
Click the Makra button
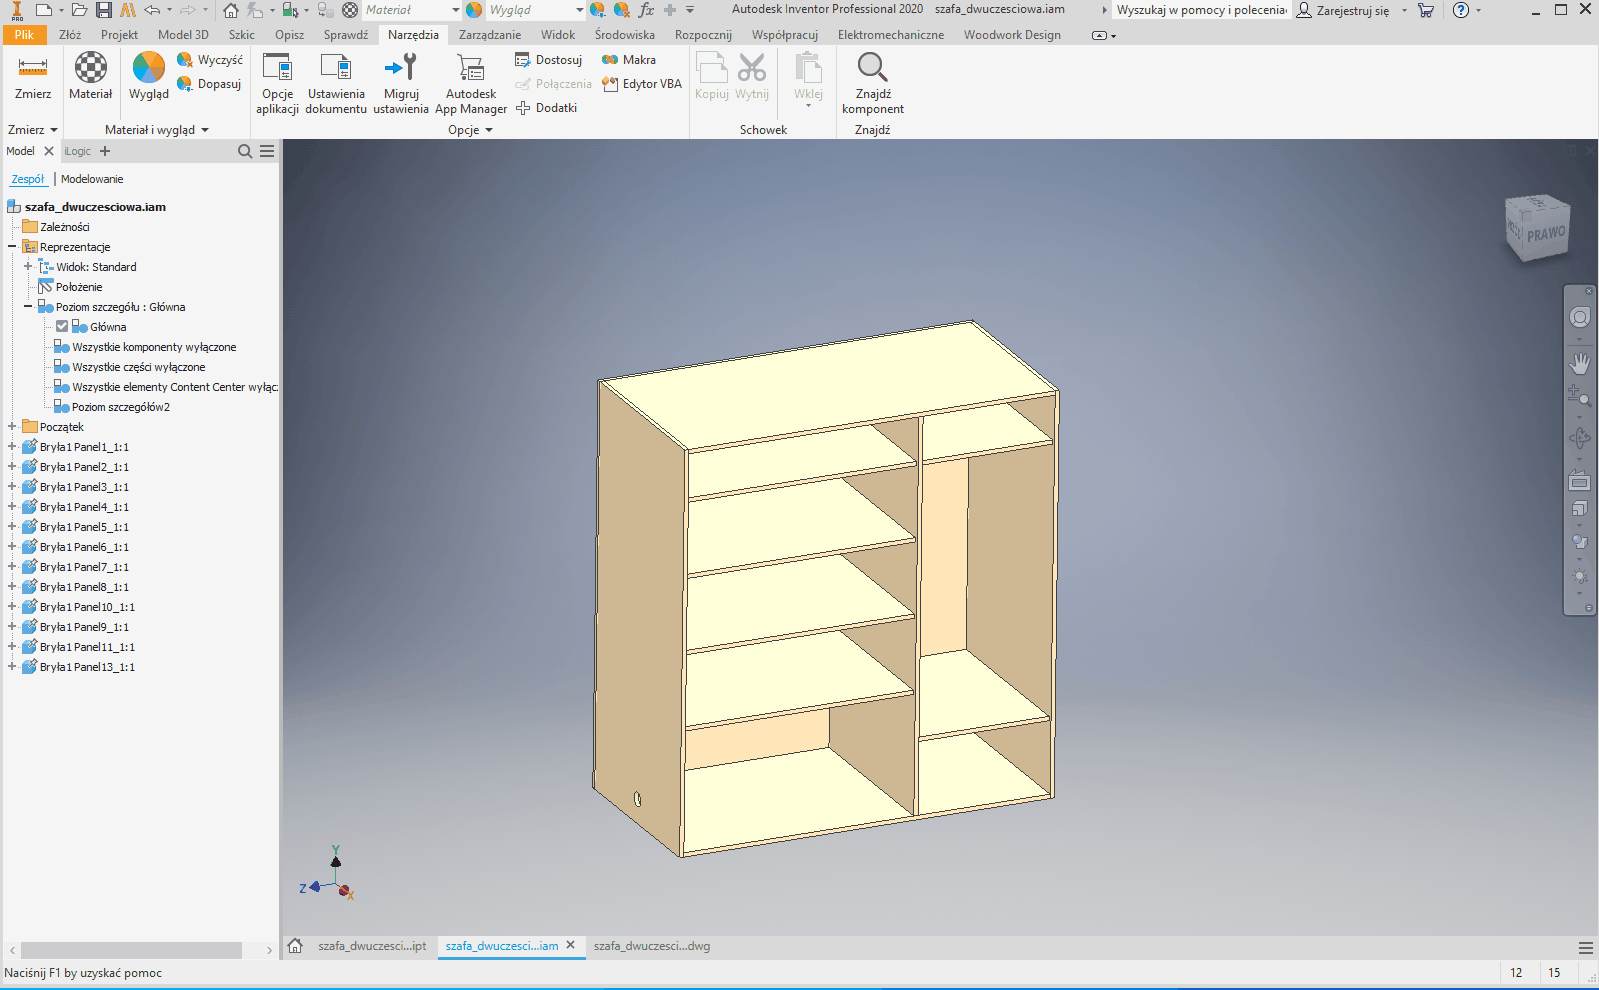click(629, 60)
